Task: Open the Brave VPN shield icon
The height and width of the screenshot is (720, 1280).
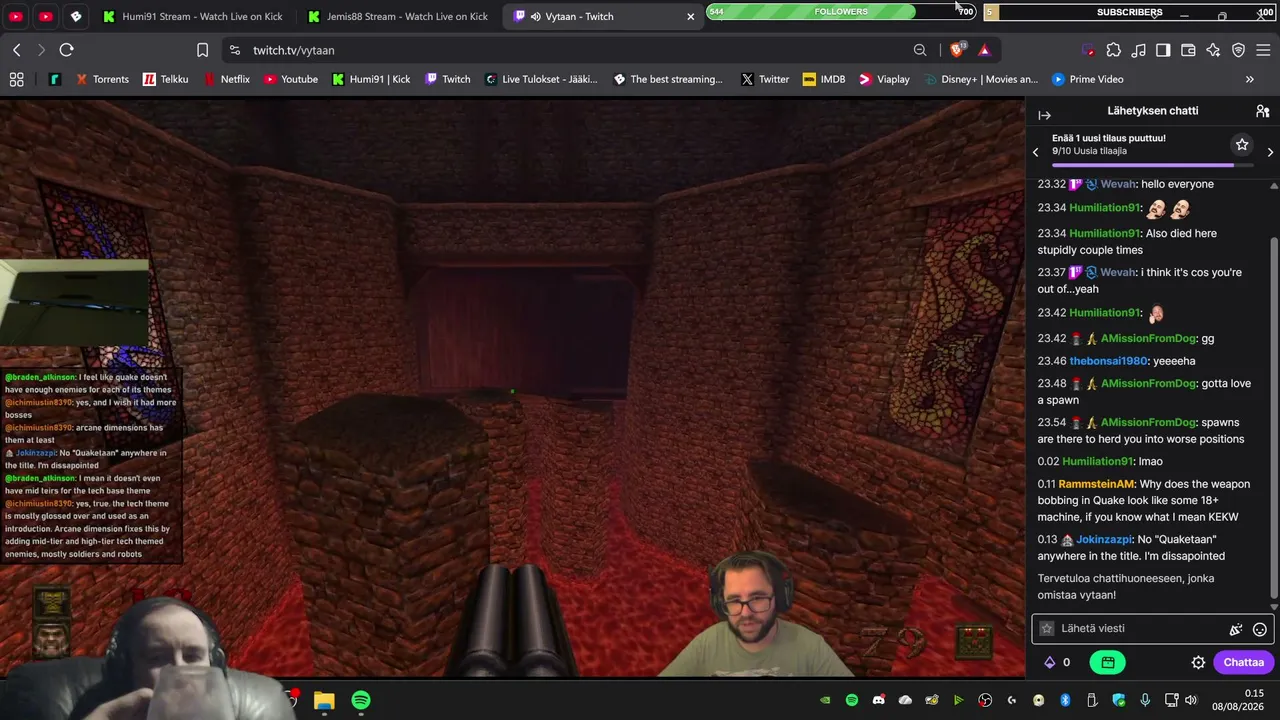Action: pyautogui.click(x=1238, y=50)
